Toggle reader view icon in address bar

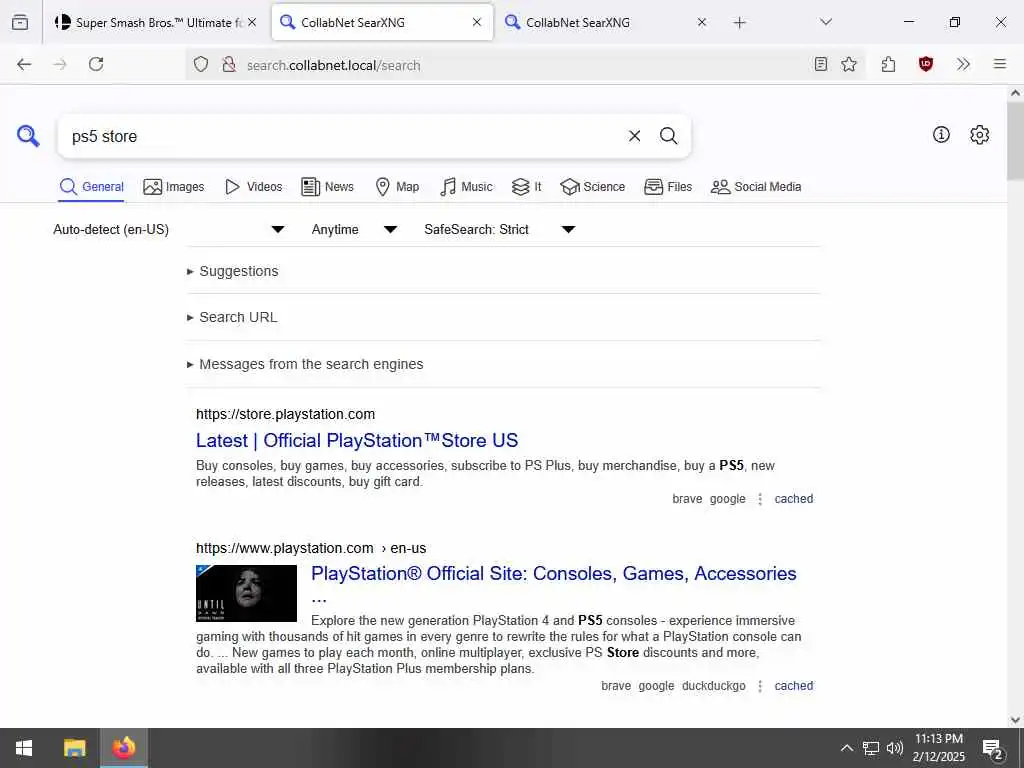821,64
